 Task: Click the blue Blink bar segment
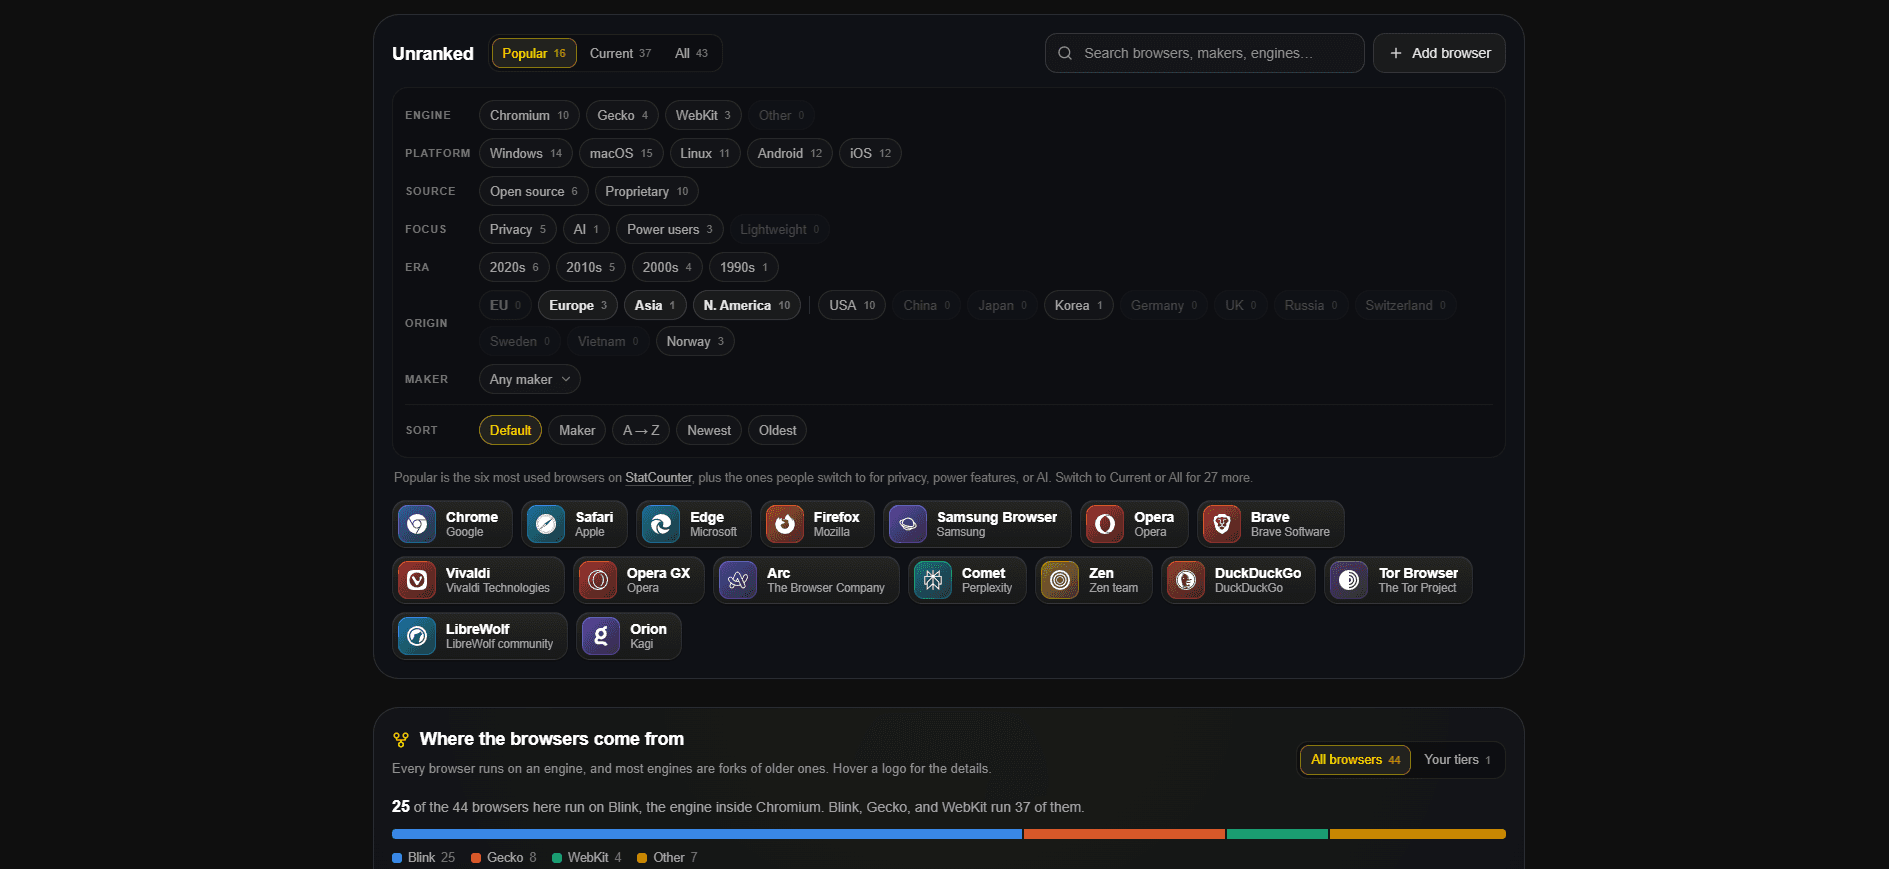[707, 834]
